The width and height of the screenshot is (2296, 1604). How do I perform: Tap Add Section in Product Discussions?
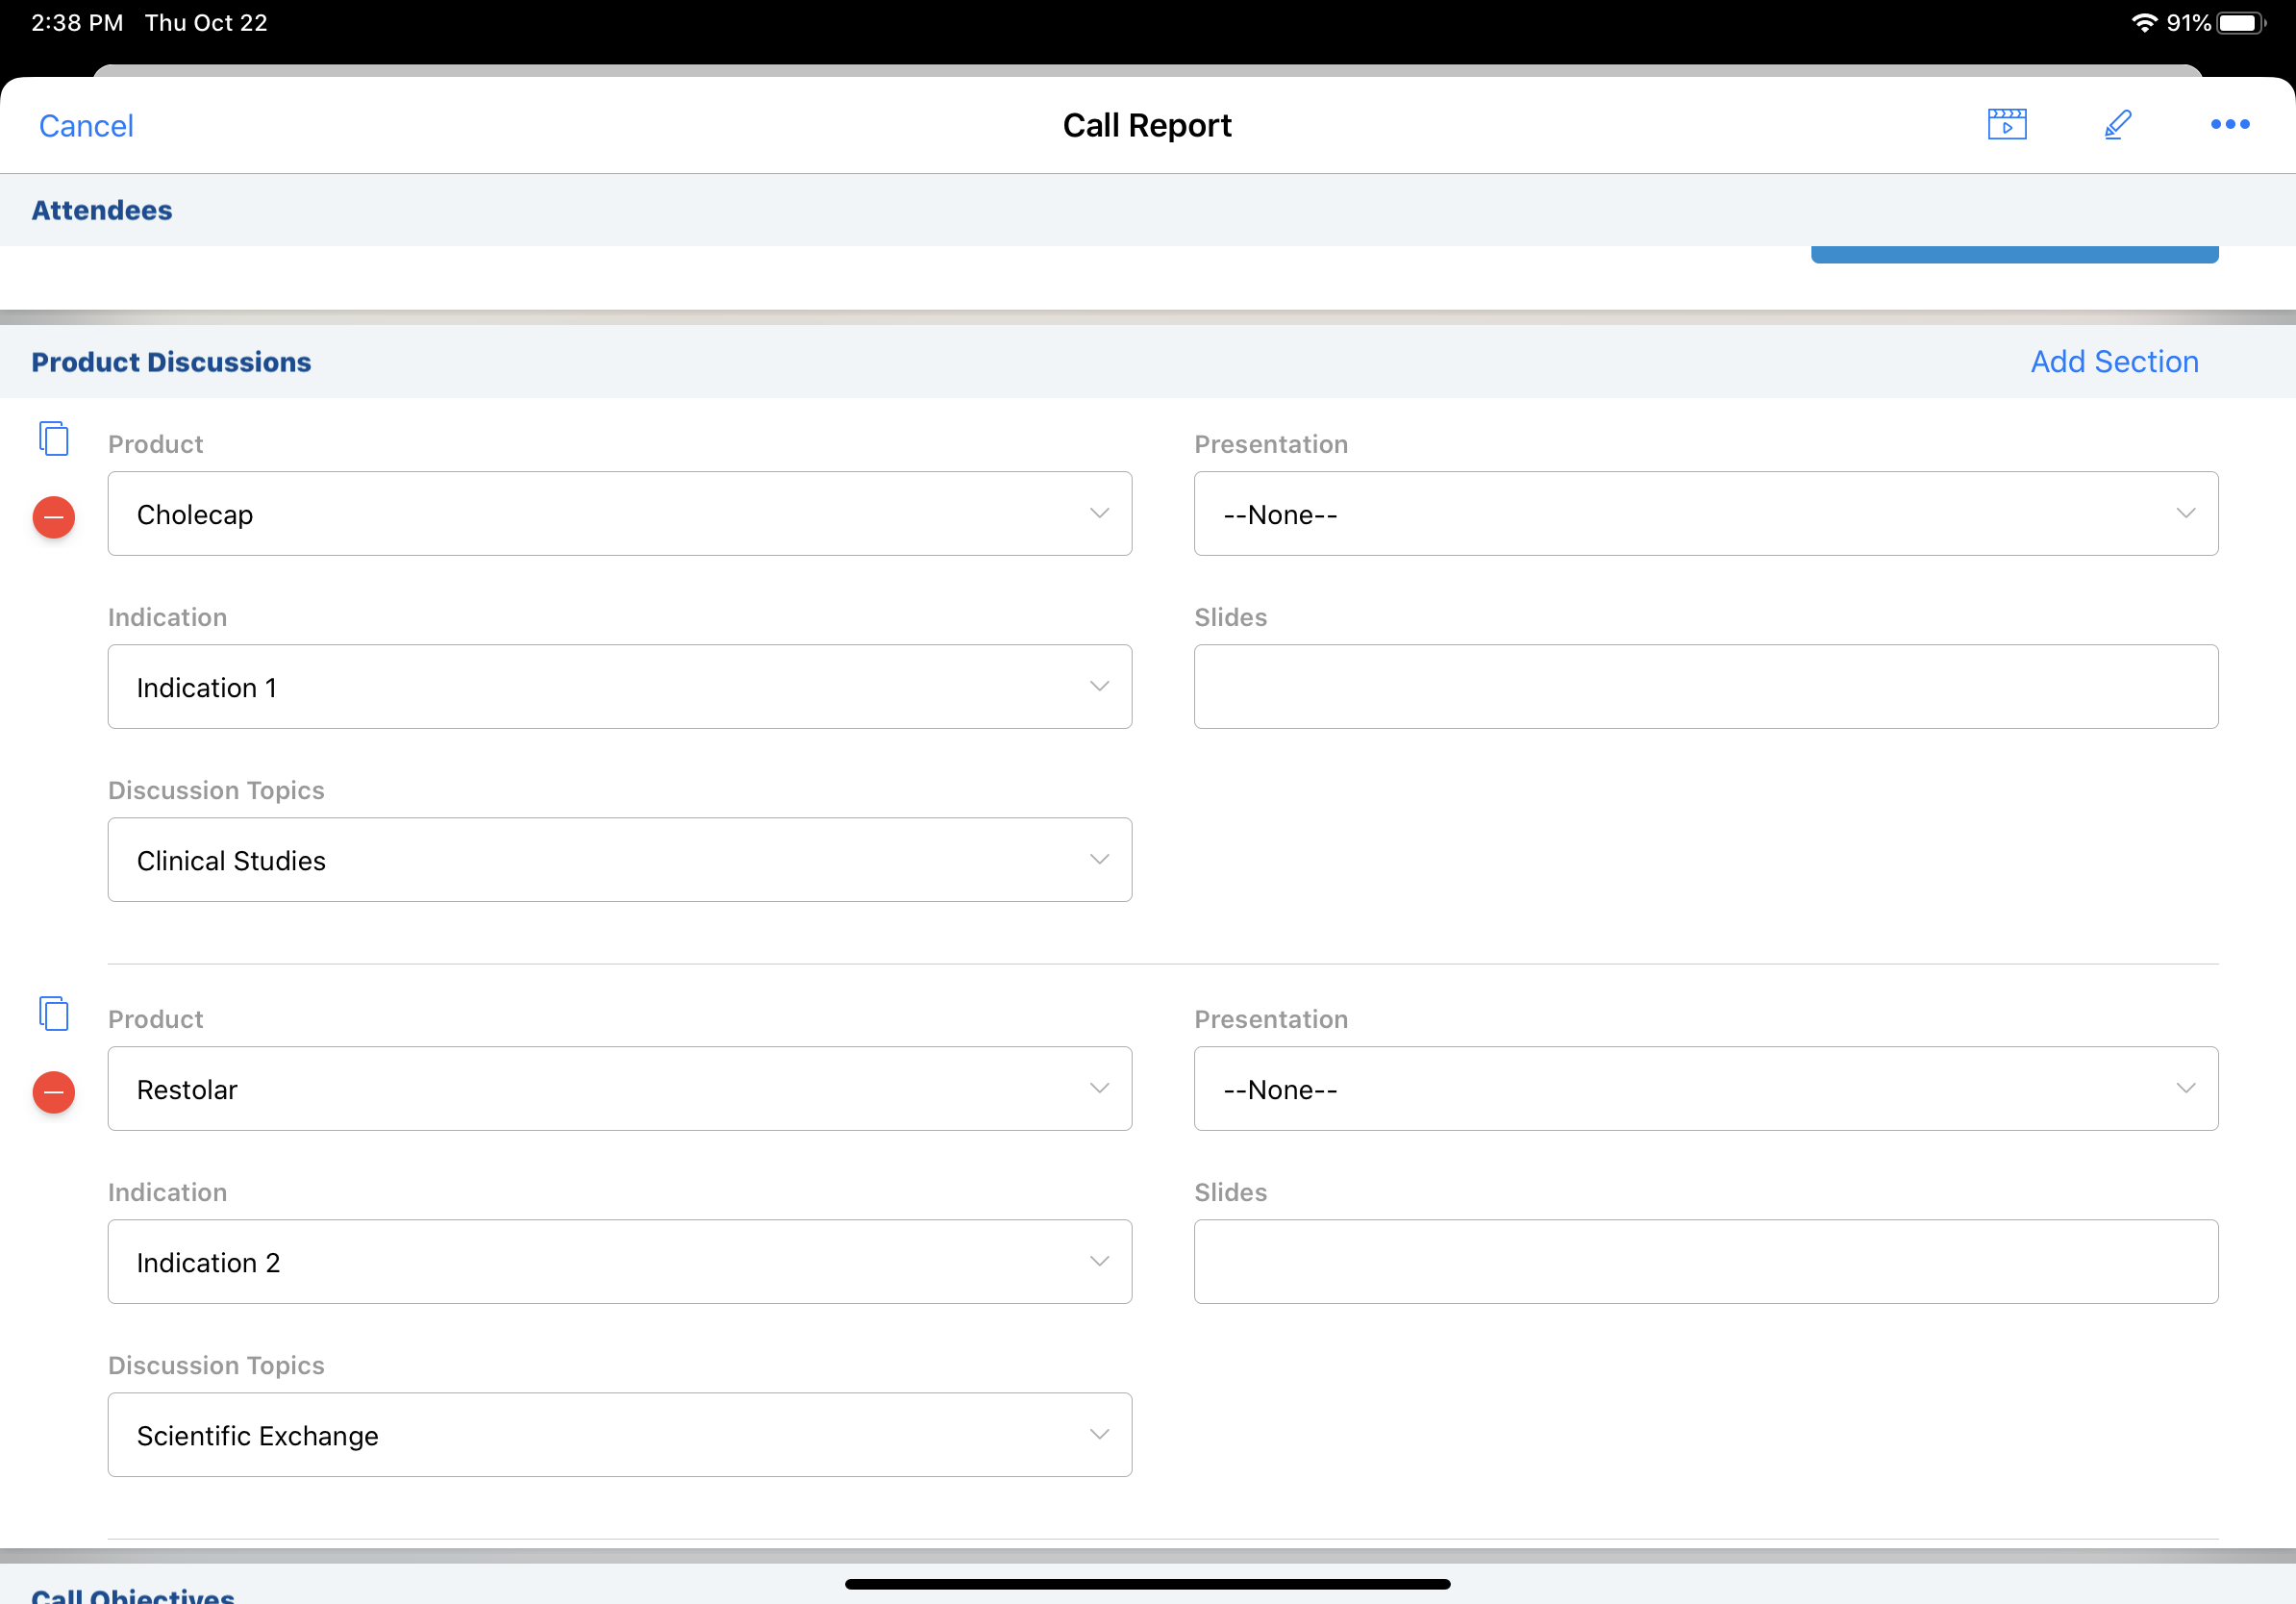tap(2113, 362)
